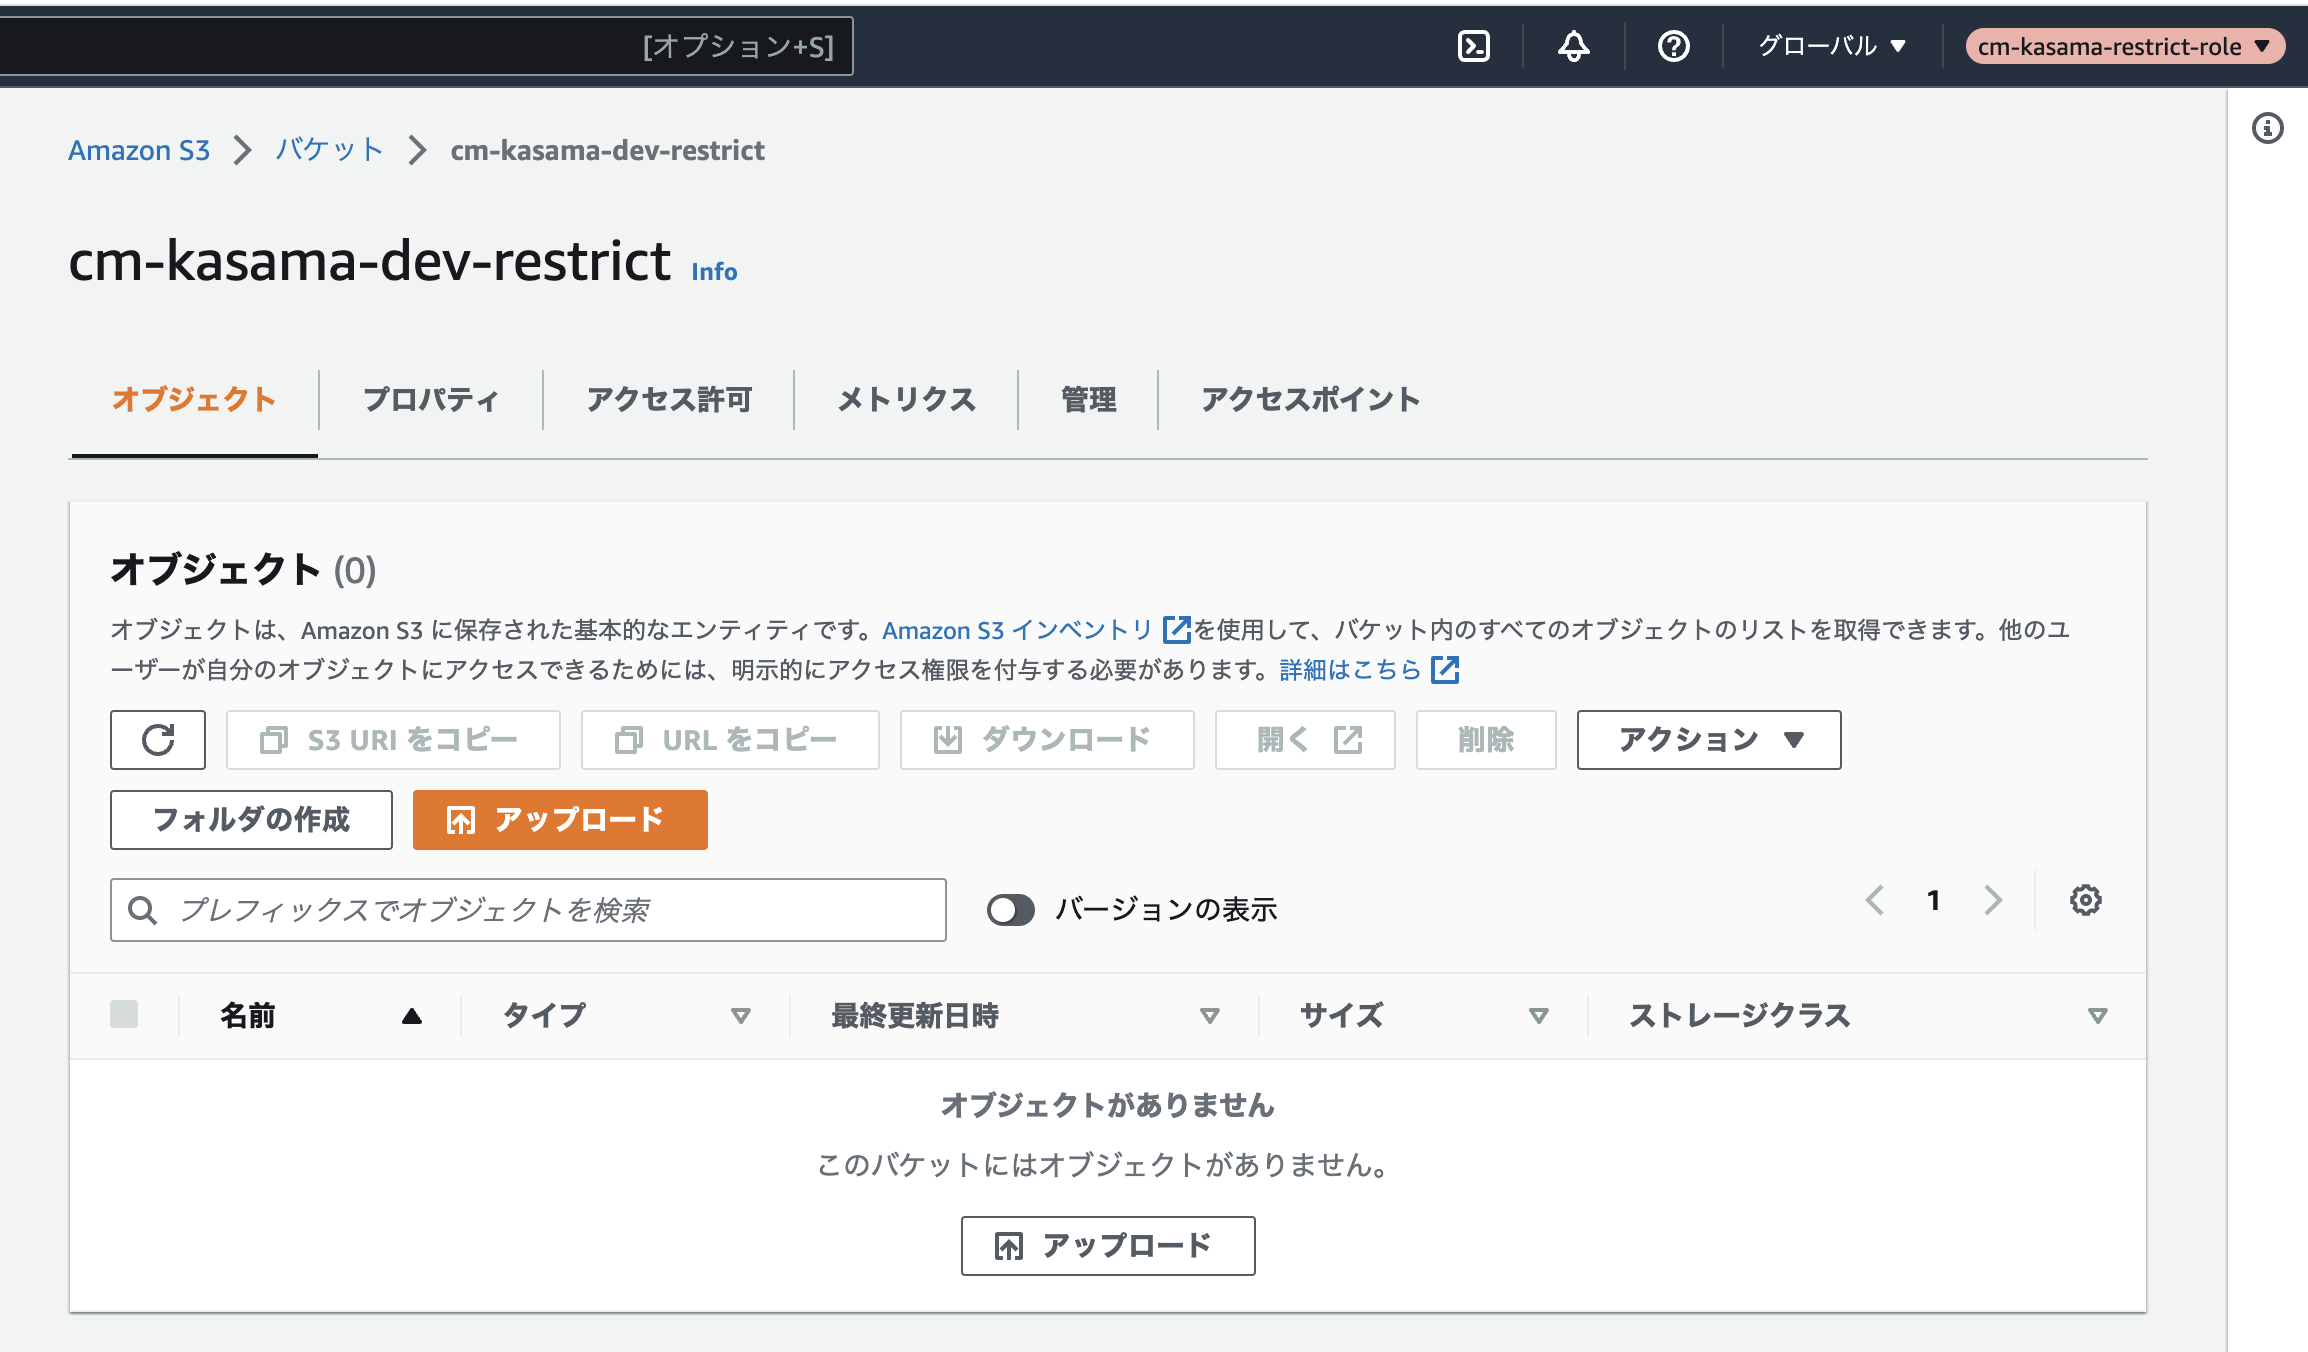Sort by ストレージクラス column arrow

pos(2097,1016)
